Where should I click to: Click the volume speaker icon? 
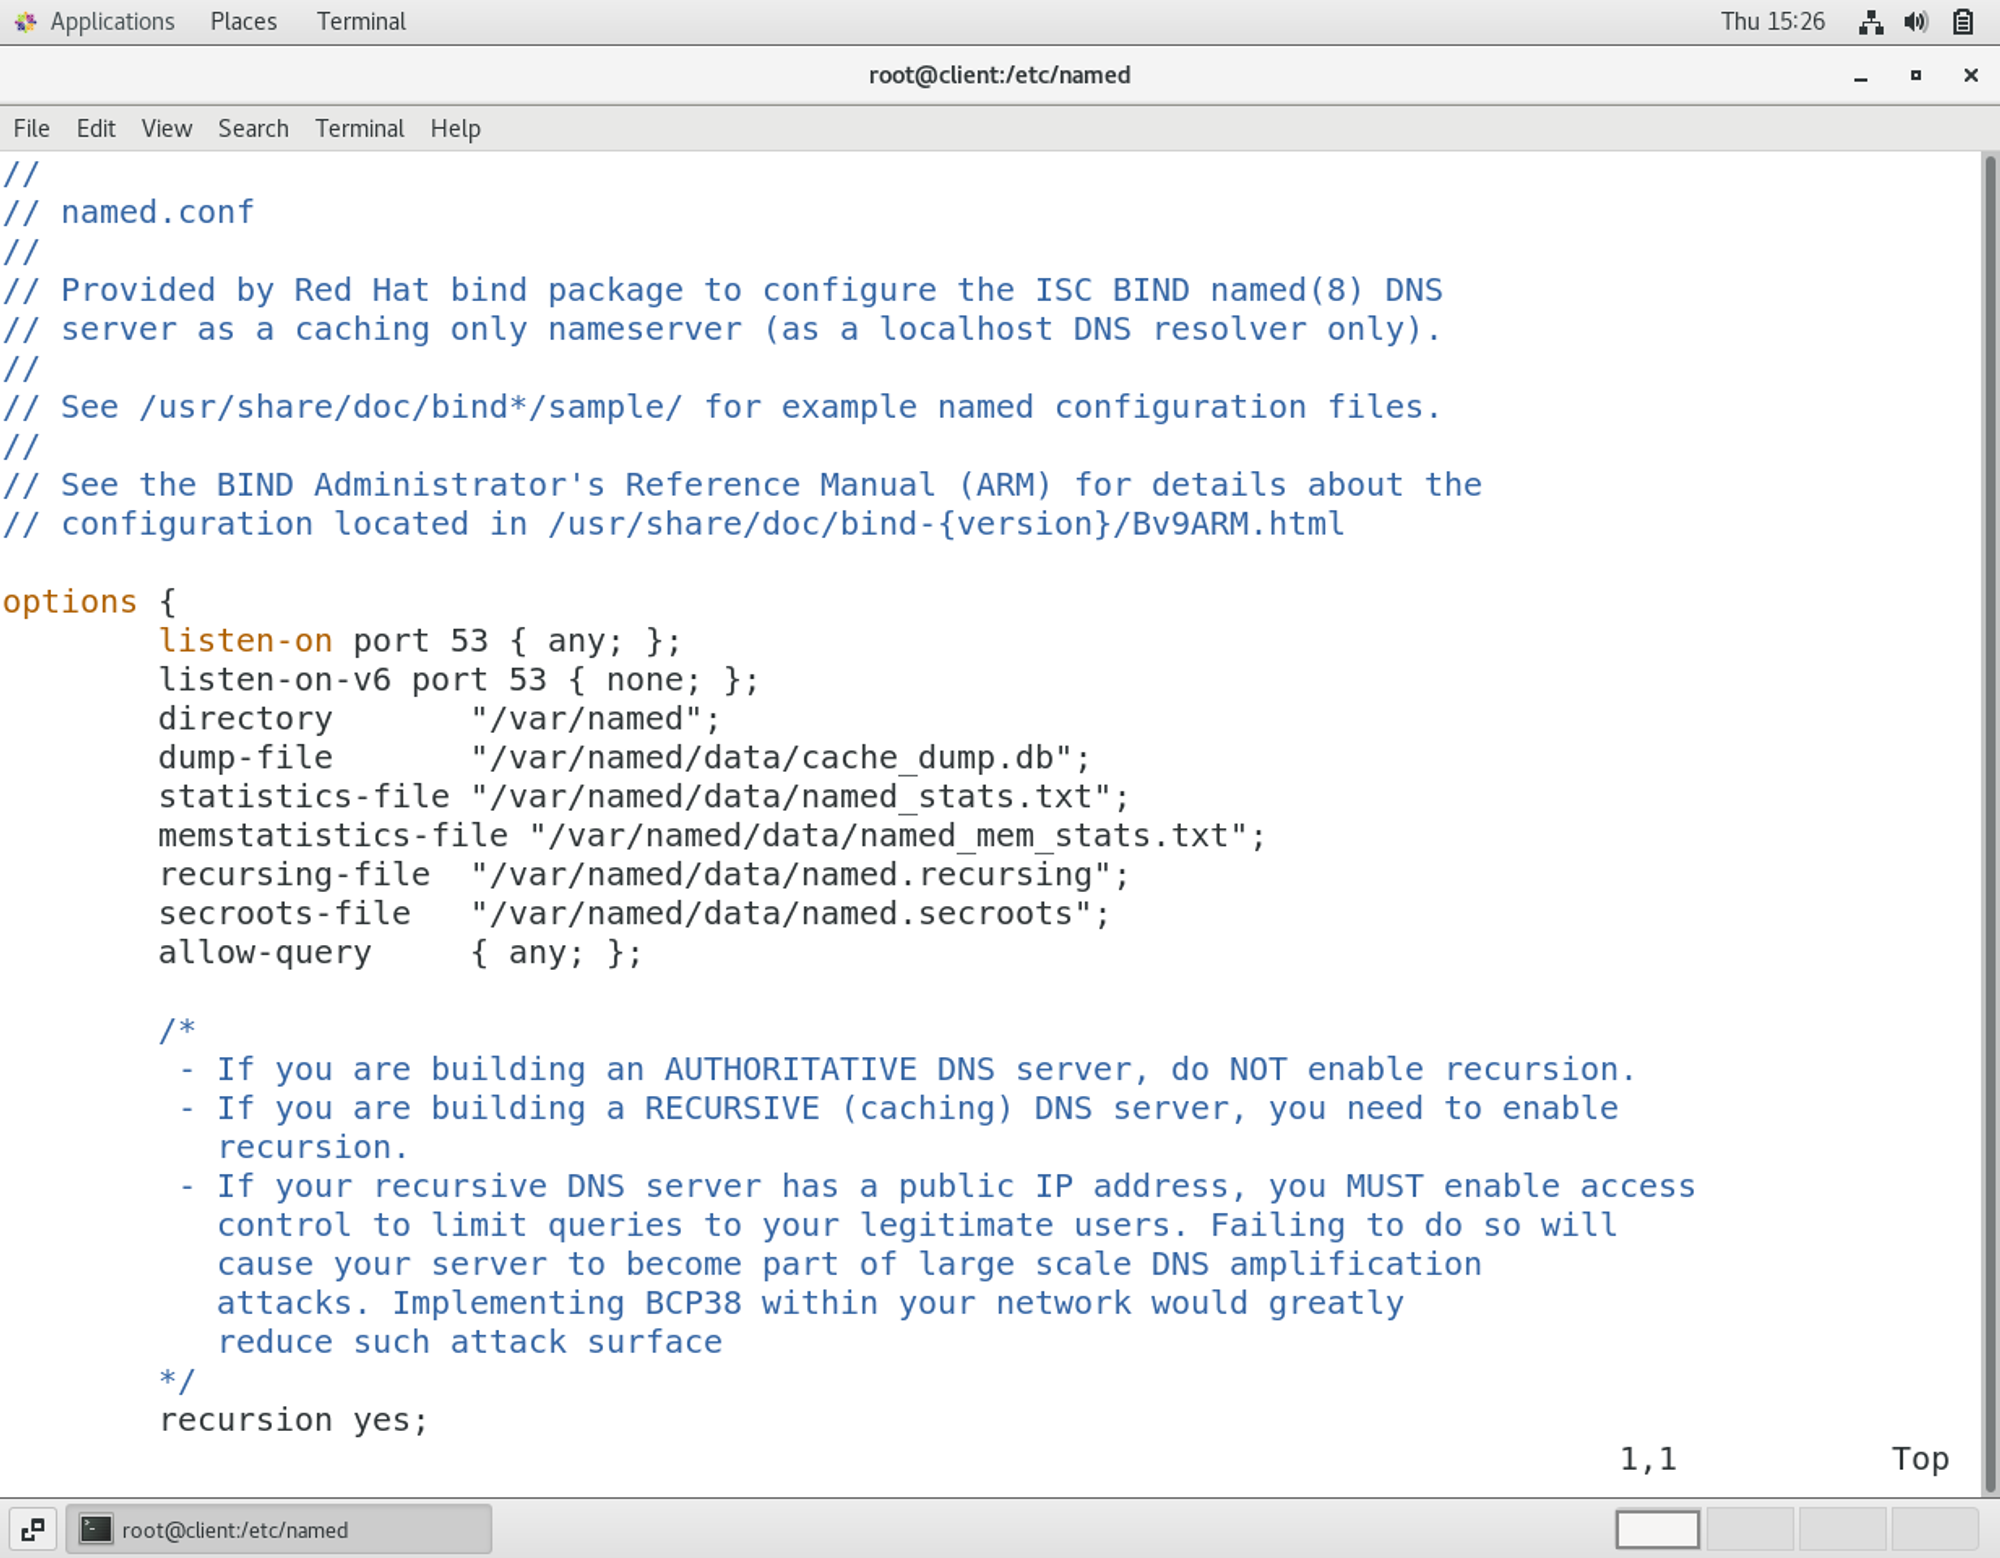point(1916,22)
